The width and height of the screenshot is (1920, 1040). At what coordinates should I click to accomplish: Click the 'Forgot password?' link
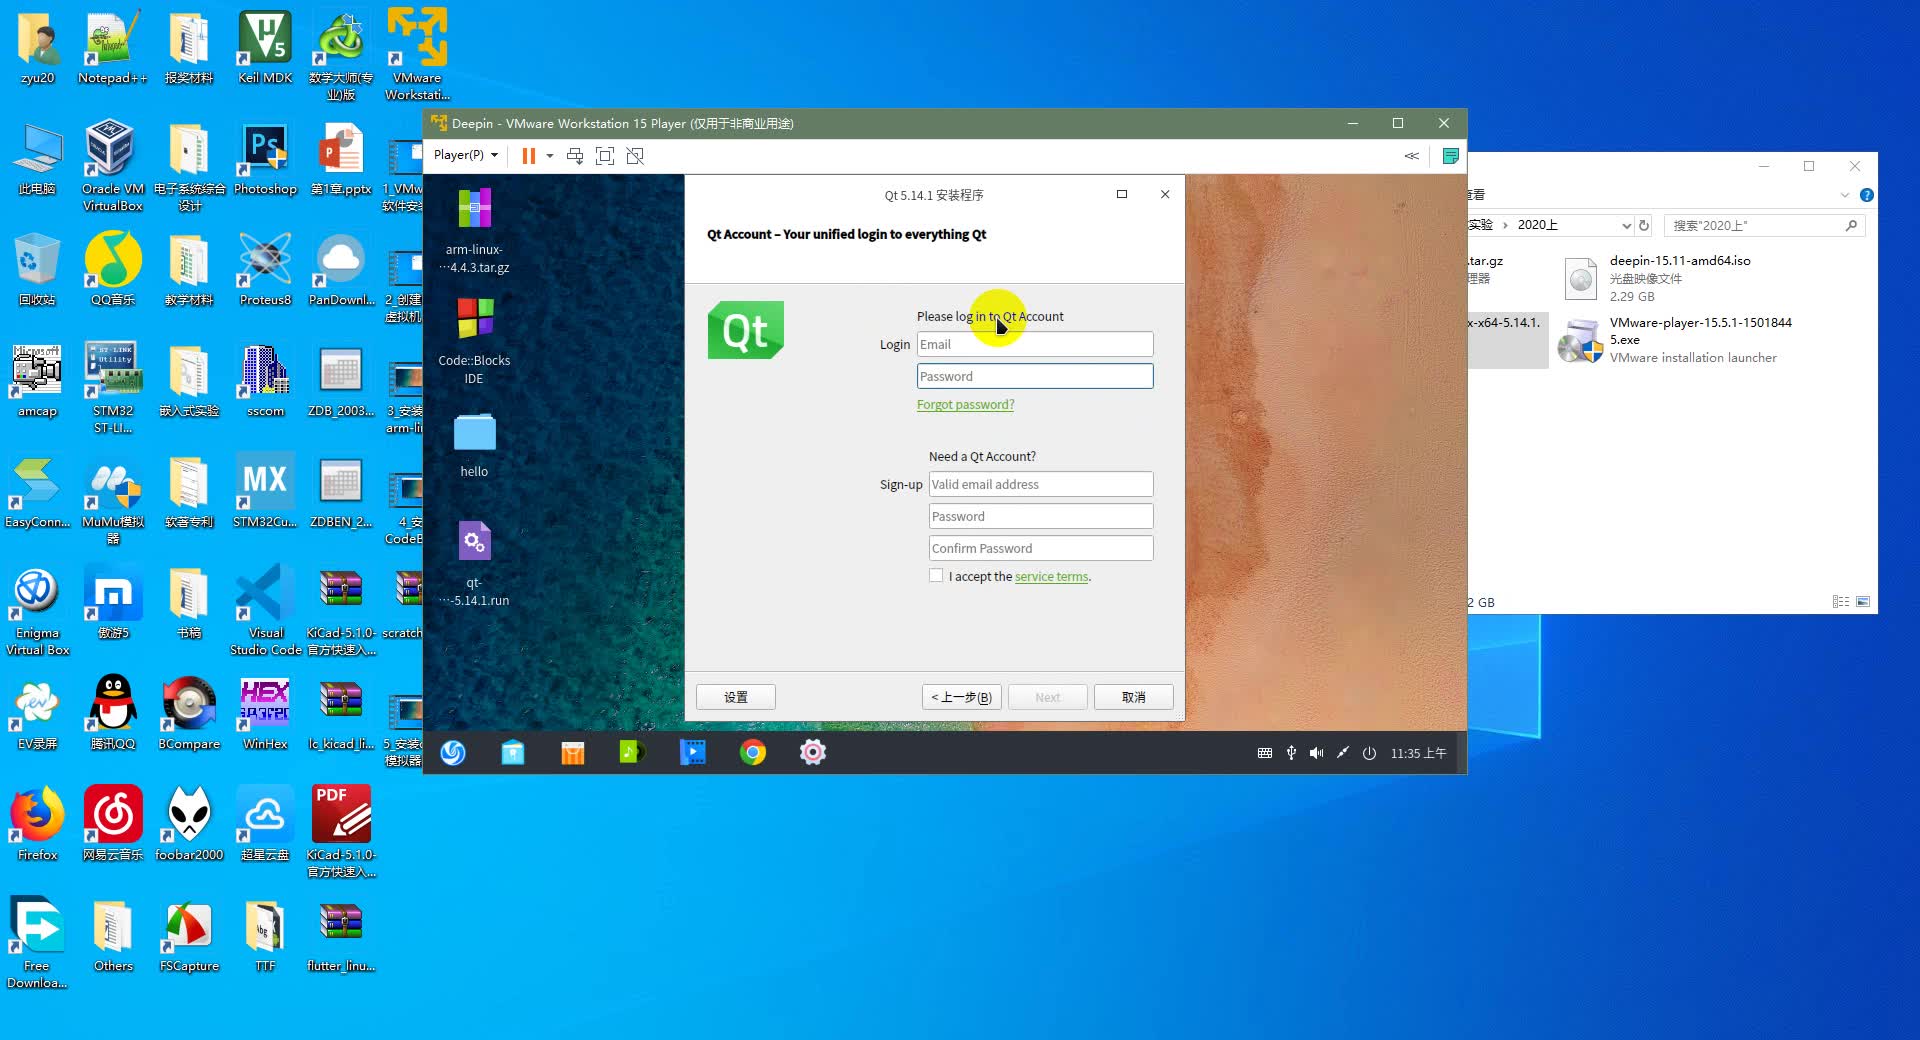pyautogui.click(x=965, y=404)
